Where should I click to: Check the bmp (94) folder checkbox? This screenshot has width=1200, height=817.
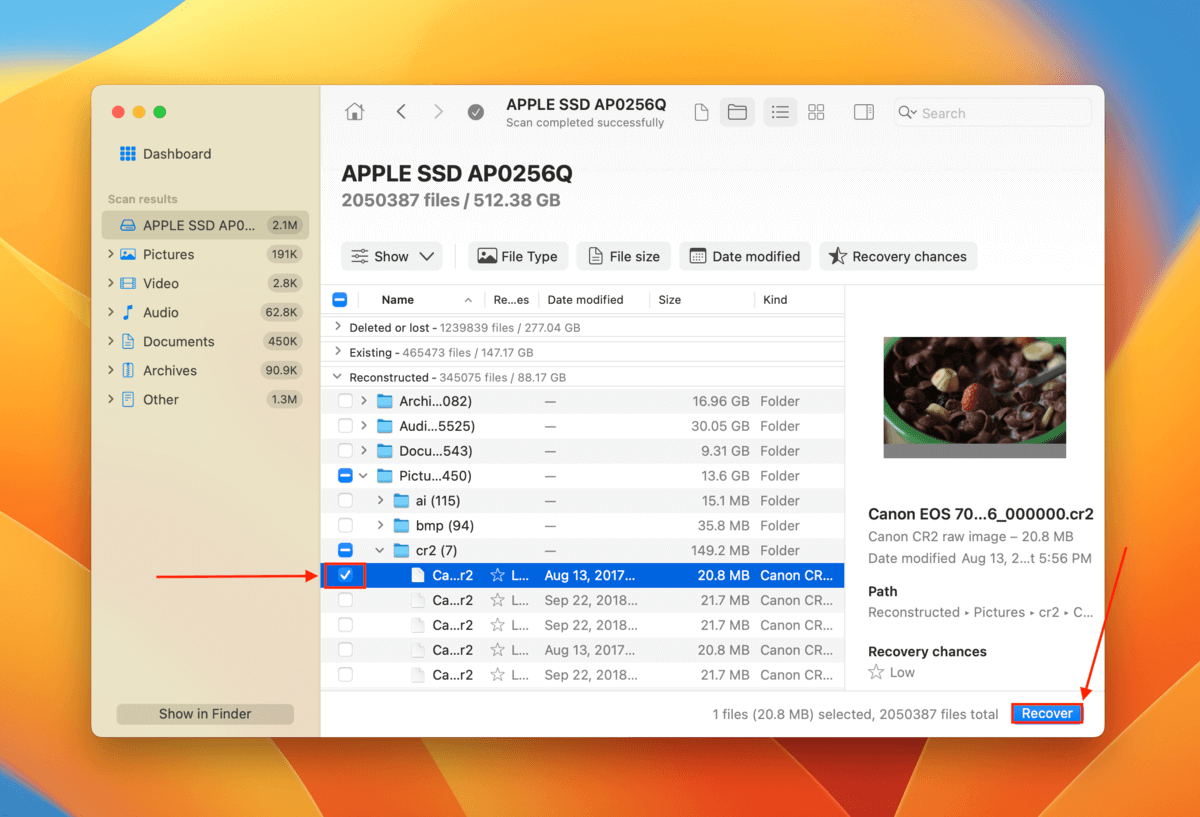[345, 525]
